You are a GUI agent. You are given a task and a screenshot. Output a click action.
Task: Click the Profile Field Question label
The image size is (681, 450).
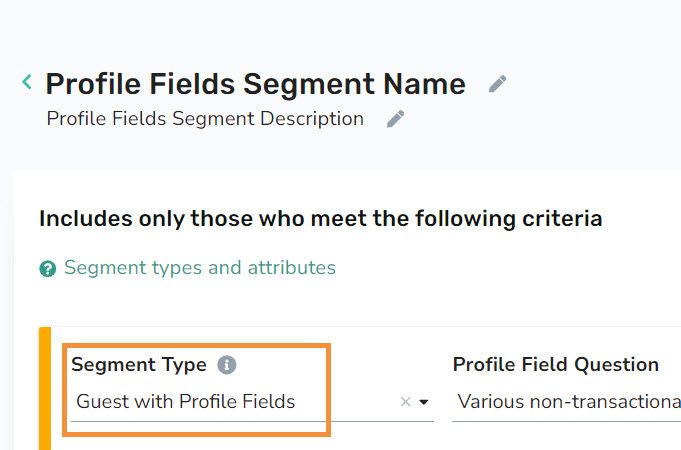click(x=555, y=364)
